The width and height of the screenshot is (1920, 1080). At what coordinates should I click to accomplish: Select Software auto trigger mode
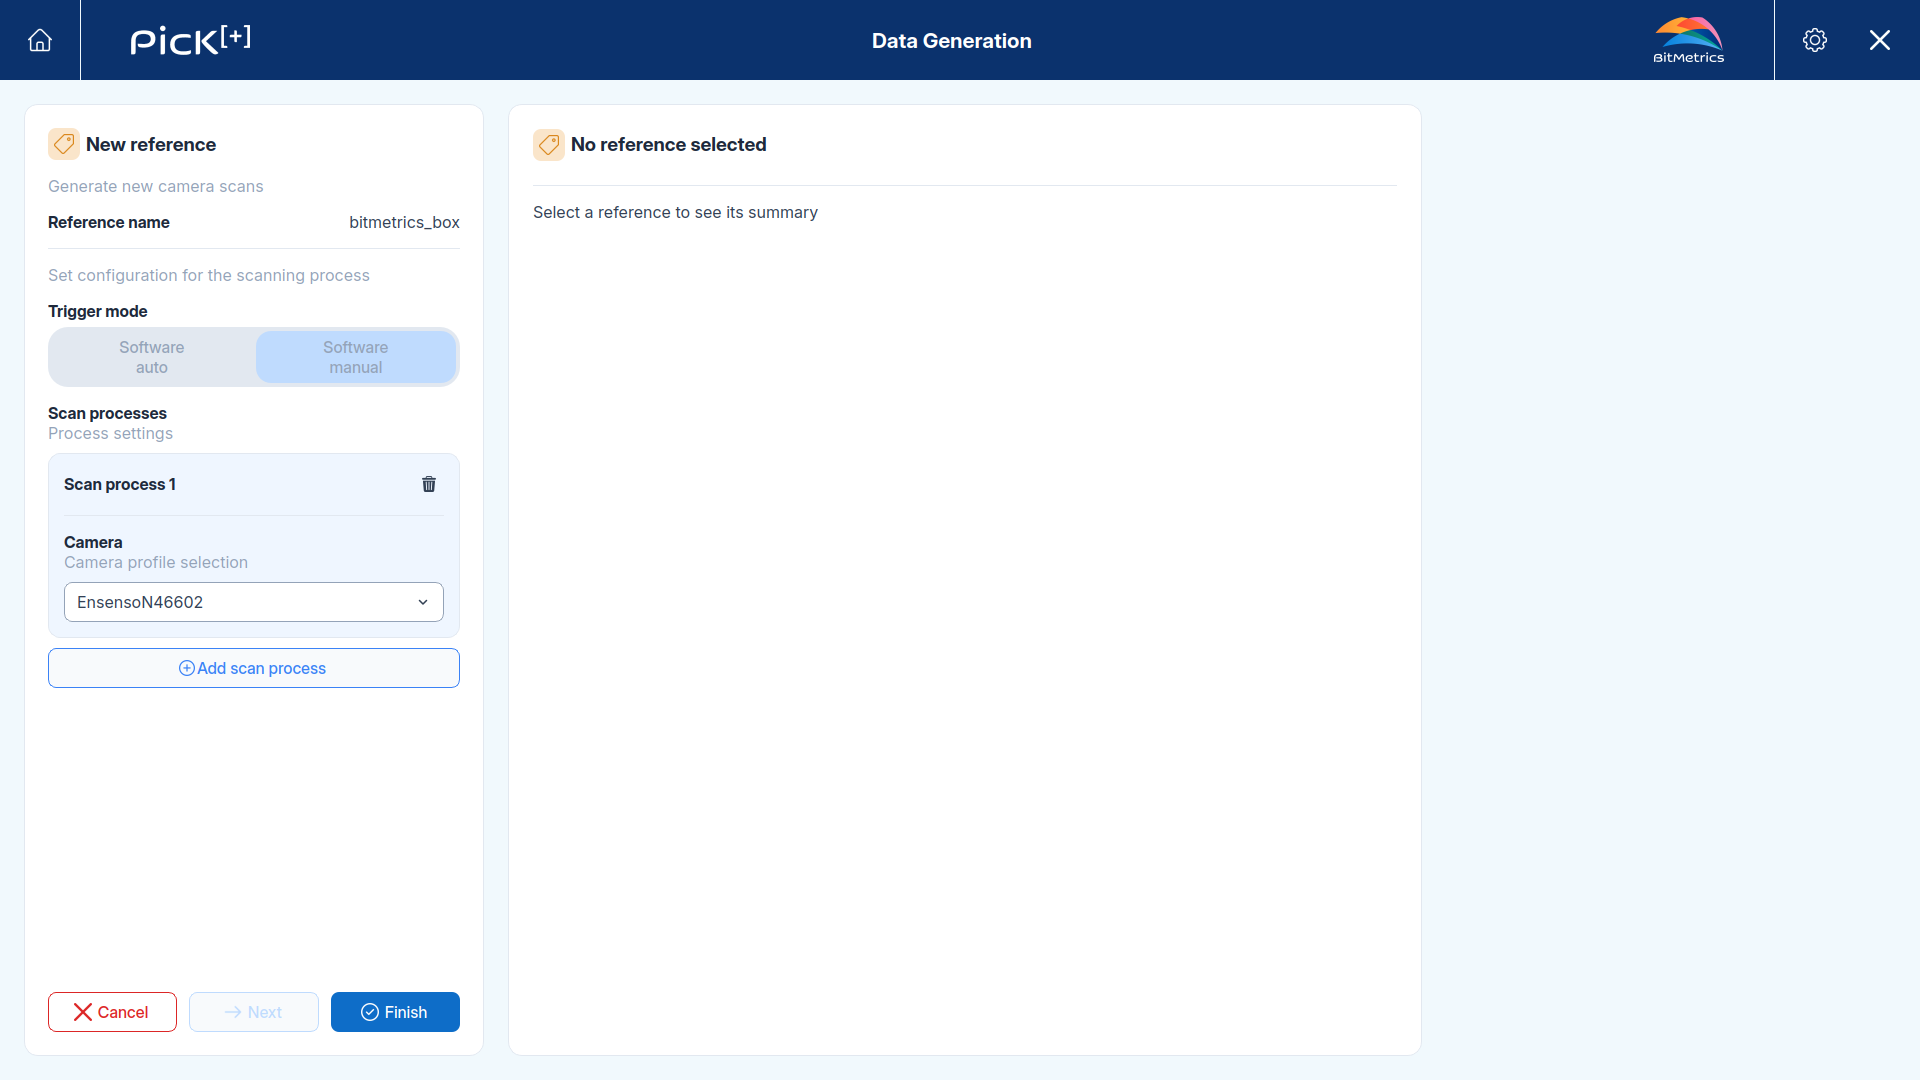point(152,357)
